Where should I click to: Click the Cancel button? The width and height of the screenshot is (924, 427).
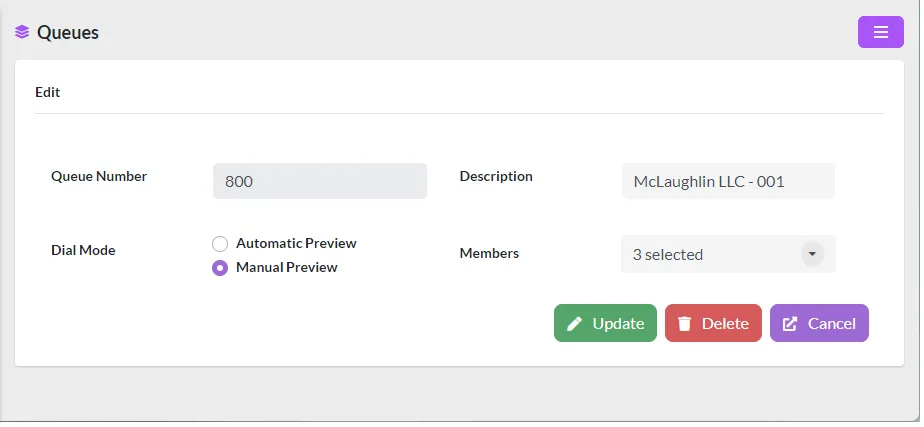[819, 323]
